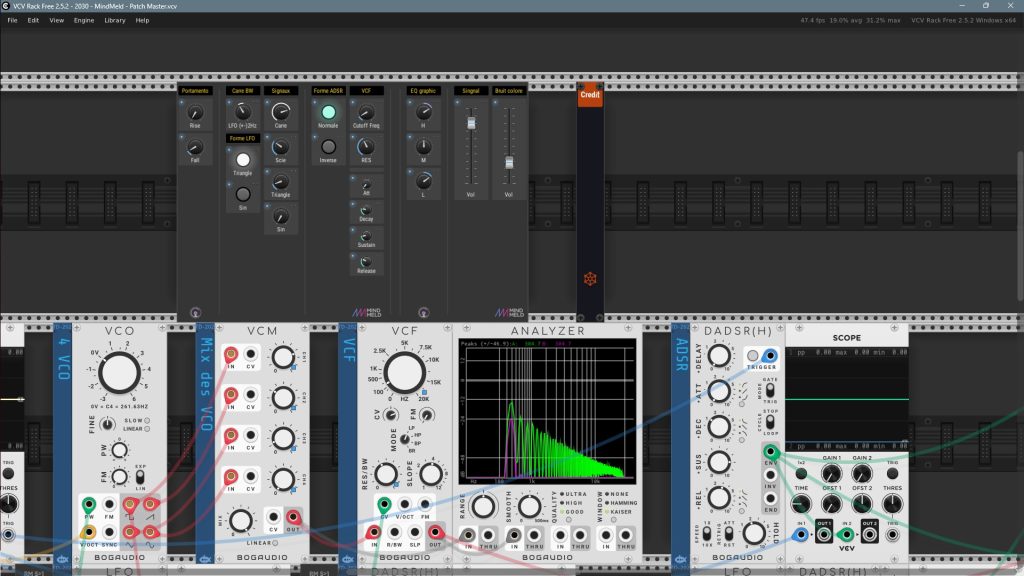1024x576 pixels.
Task: Click the Analyzer WINDOW selector button
Action: [614, 520]
